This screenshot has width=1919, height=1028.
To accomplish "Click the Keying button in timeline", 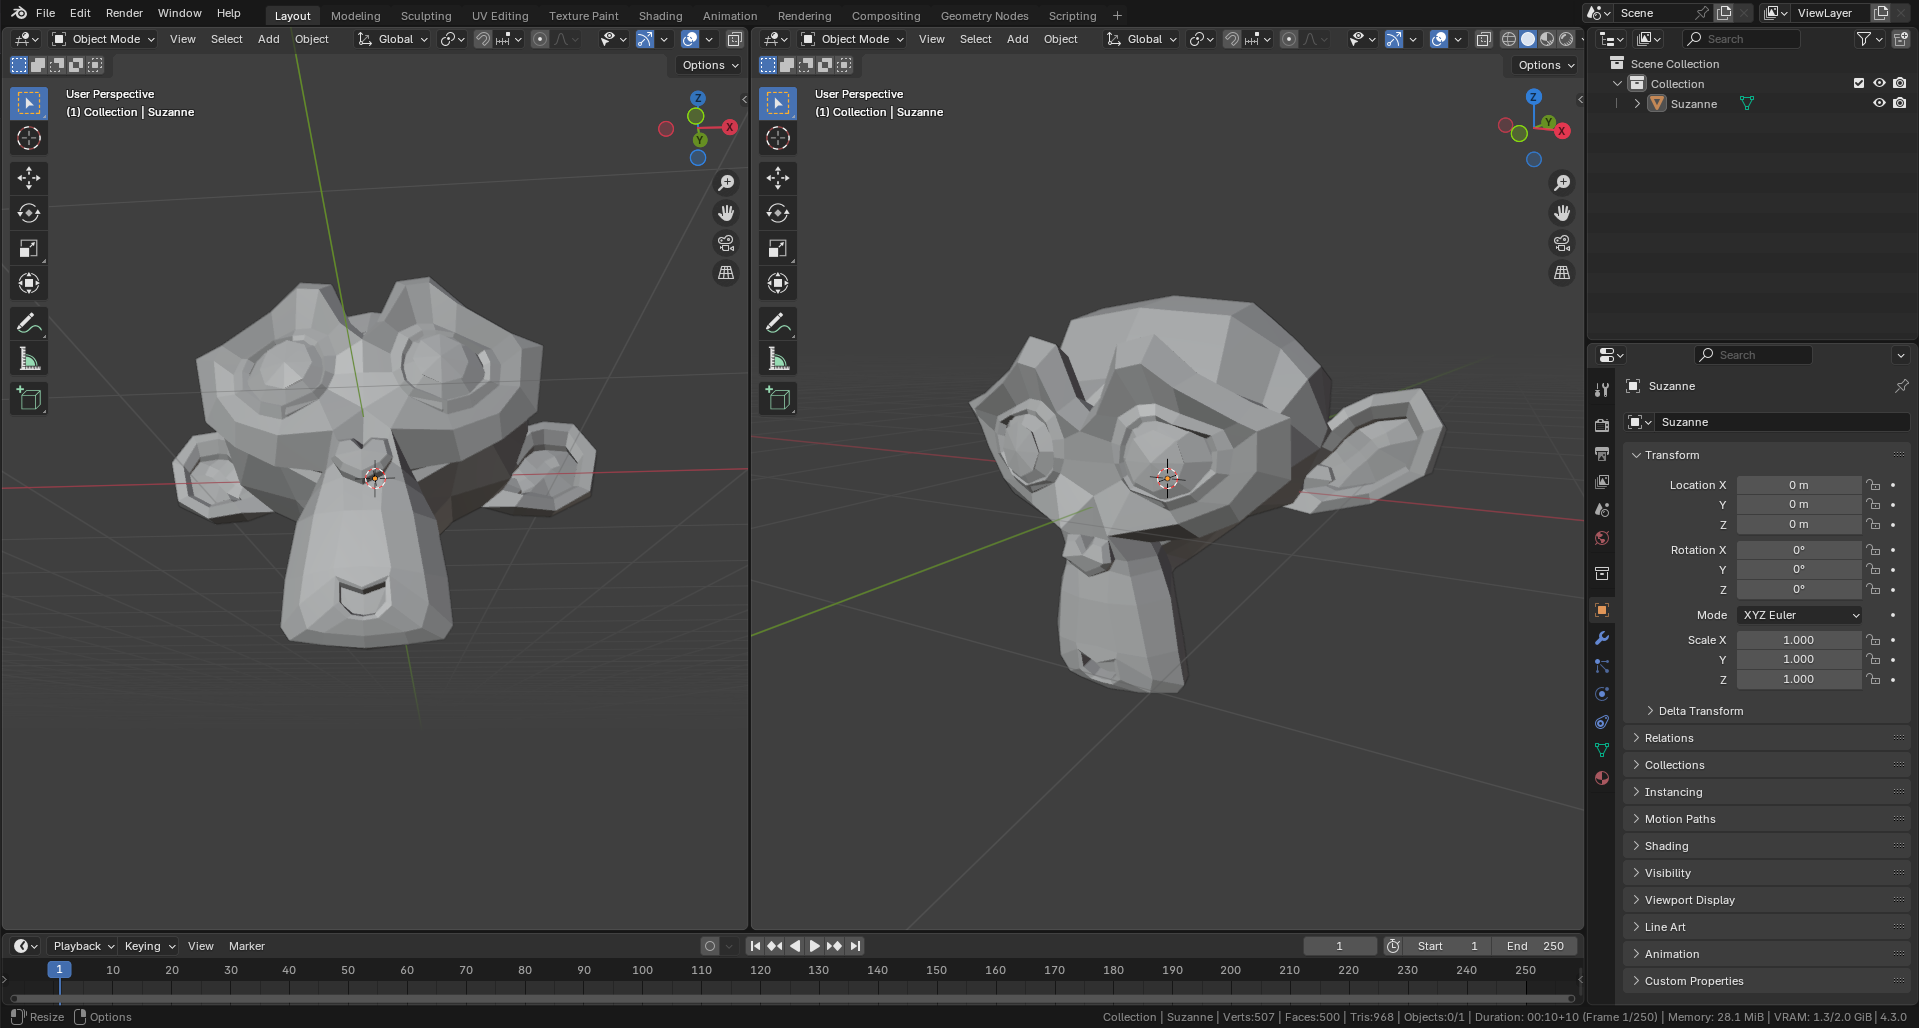I will pos(149,946).
